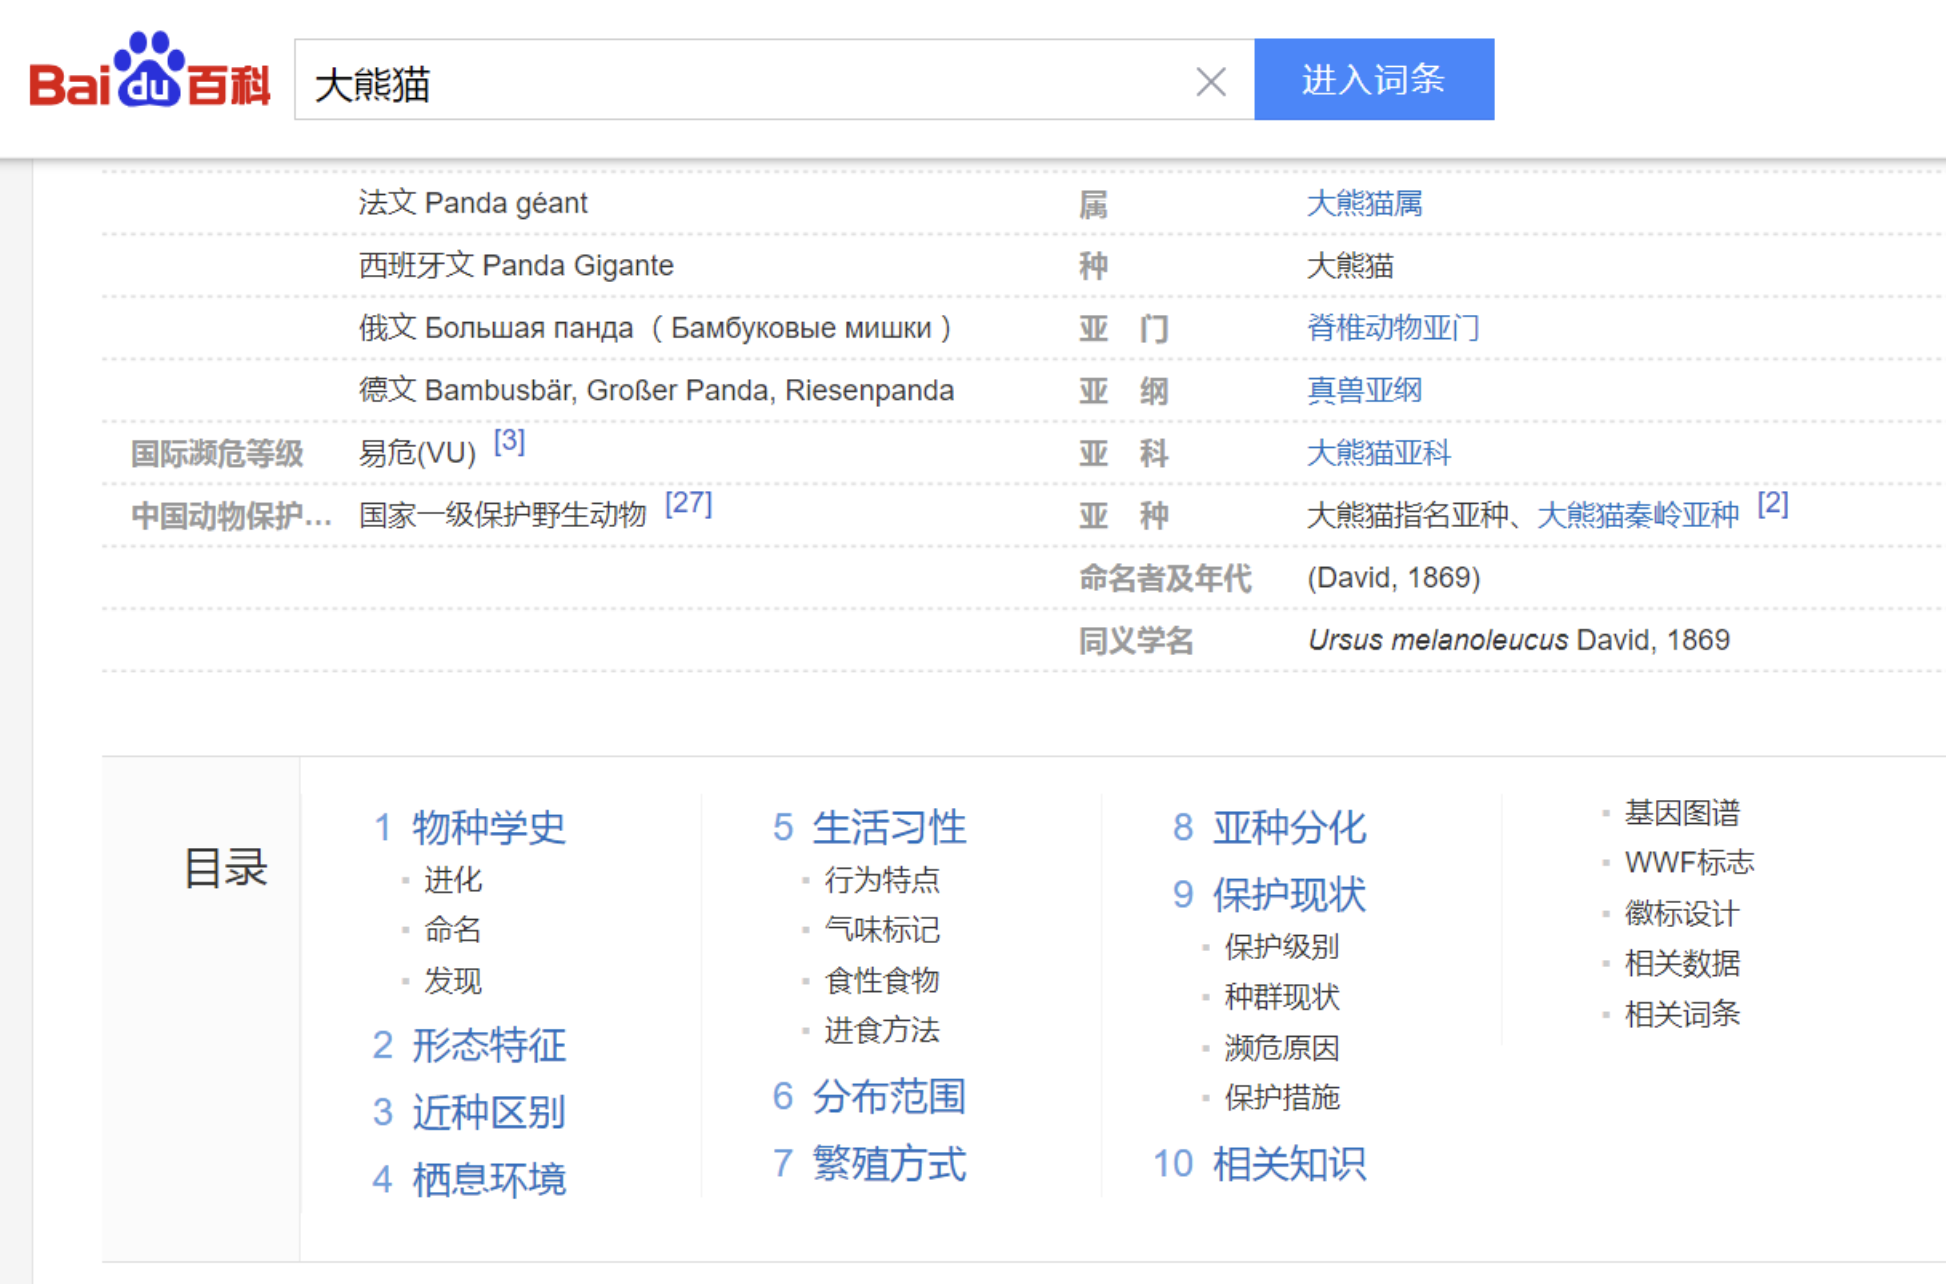1946x1284 pixels.
Task: Open the 大熊猫亚科 link
Action: pyautogui.click(x=1378, y=453)
